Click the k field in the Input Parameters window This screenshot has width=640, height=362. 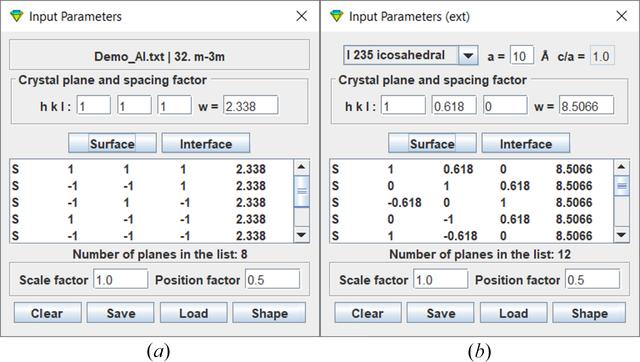pos(134,106)
